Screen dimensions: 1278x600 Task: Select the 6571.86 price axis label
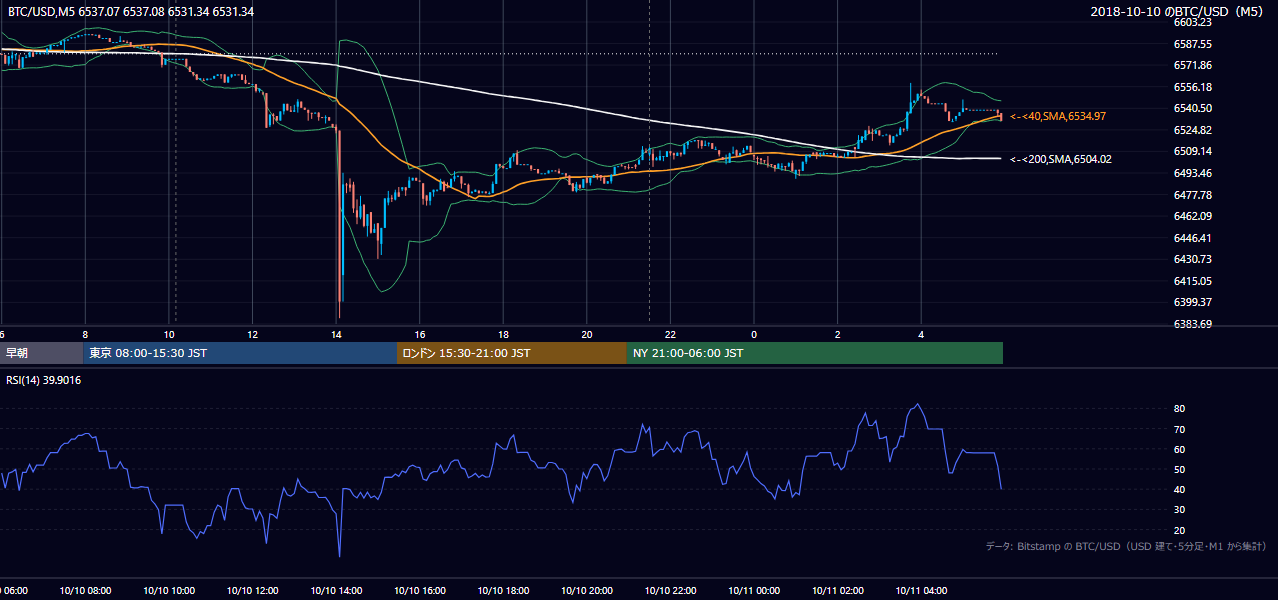pyautogui.click(x=1192, y=65)
